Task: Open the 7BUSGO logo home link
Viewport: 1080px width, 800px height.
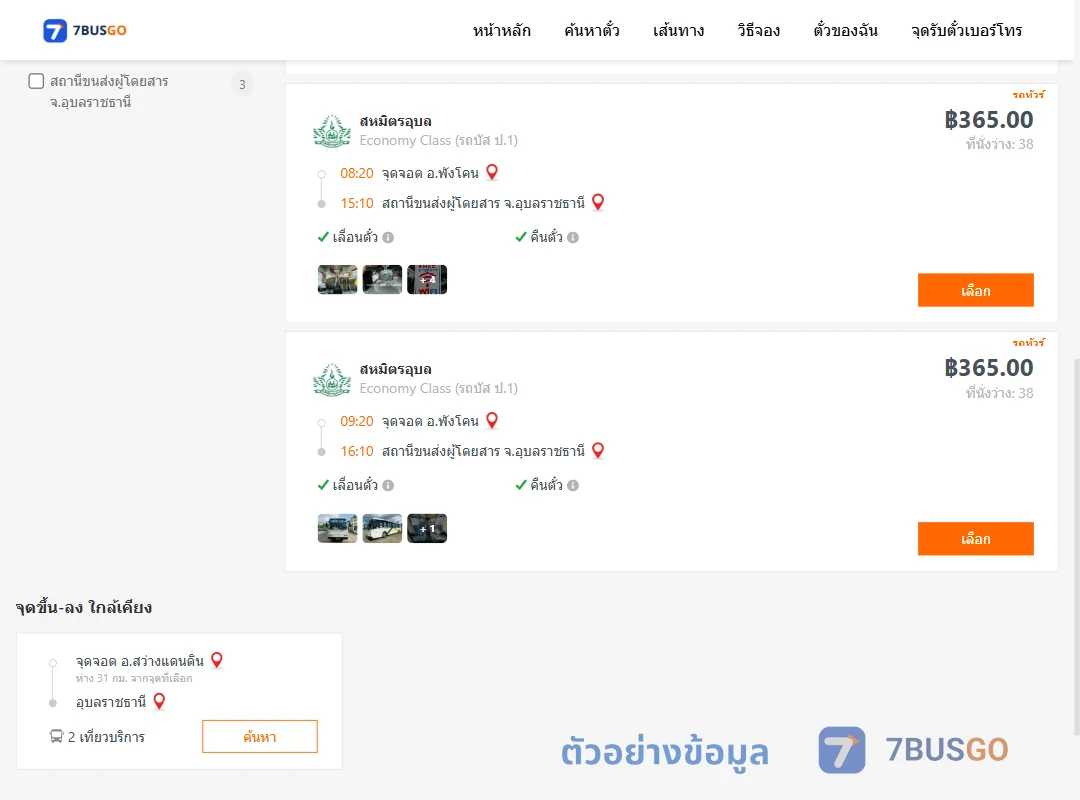Action: point(85,30)
